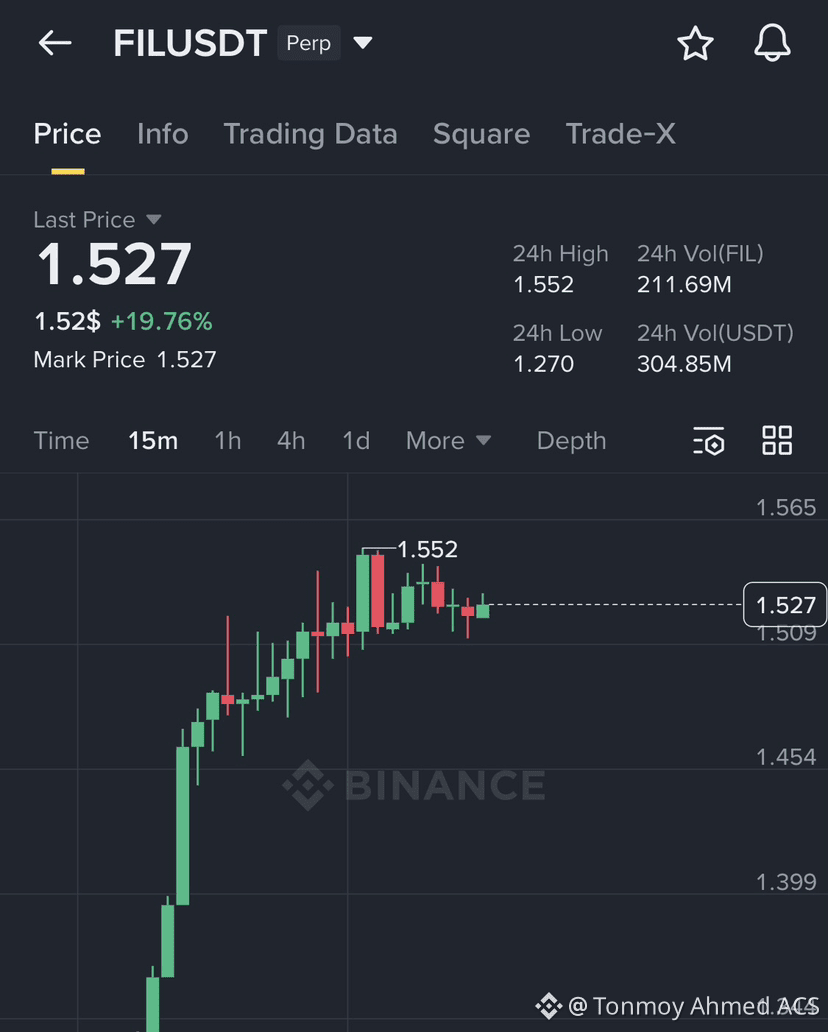Tap the 1.552 high marker on chart
This screenshot has width=828, height=1032.
(x=427, y=549)
